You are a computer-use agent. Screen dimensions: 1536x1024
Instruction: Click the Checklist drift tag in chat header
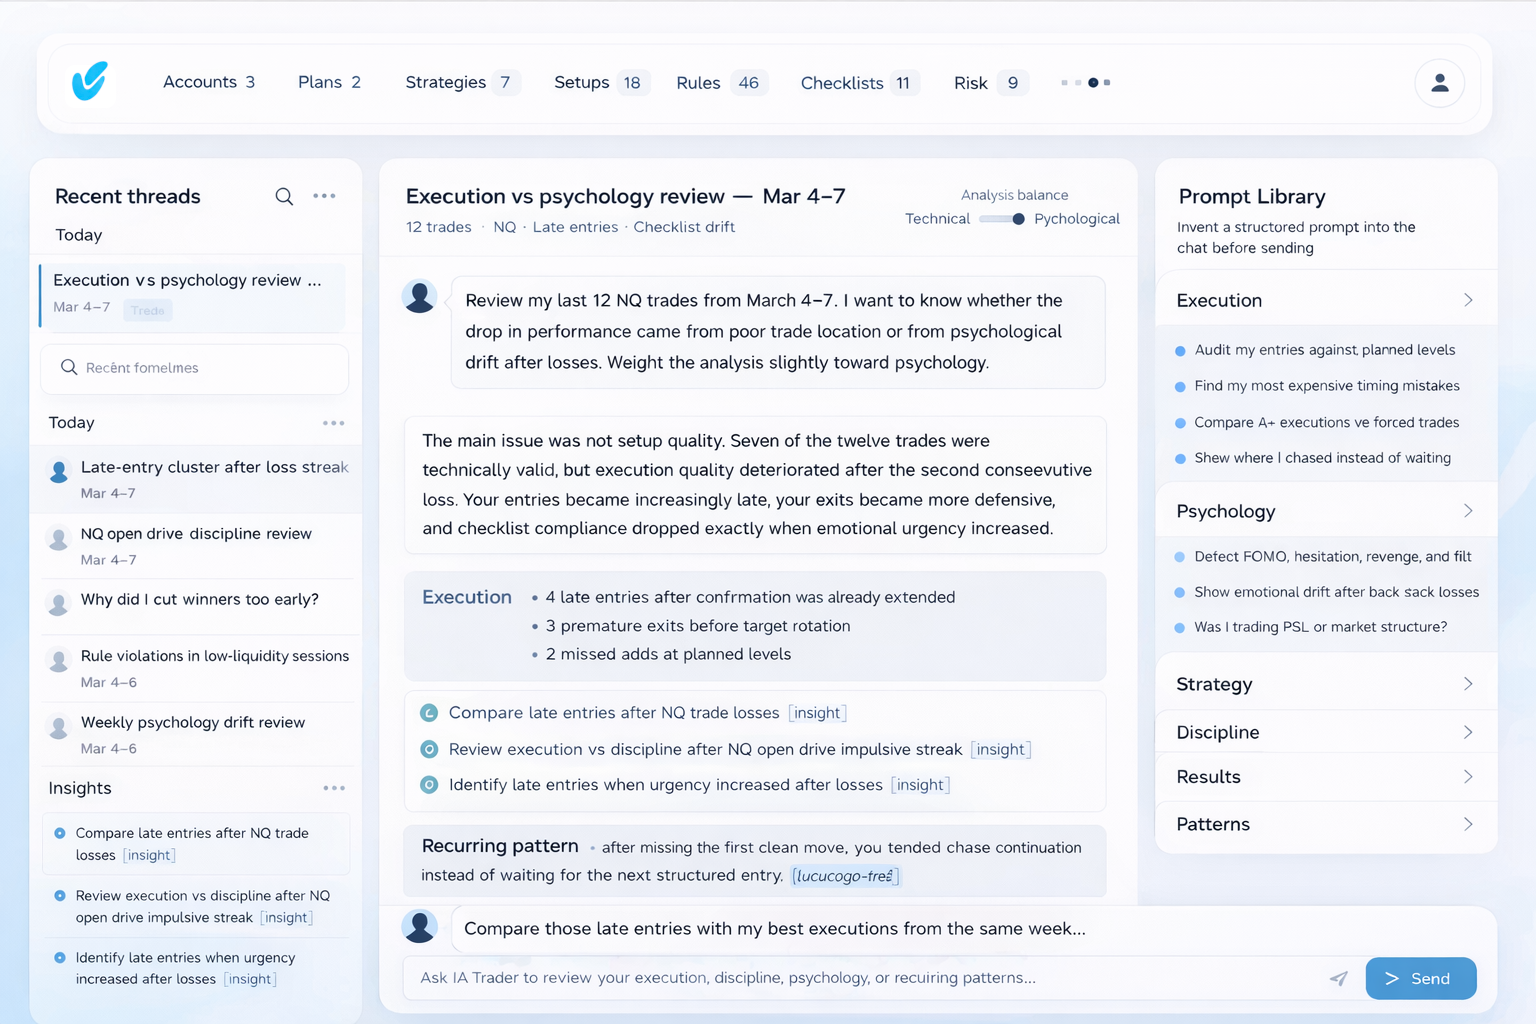click(684, 227)
